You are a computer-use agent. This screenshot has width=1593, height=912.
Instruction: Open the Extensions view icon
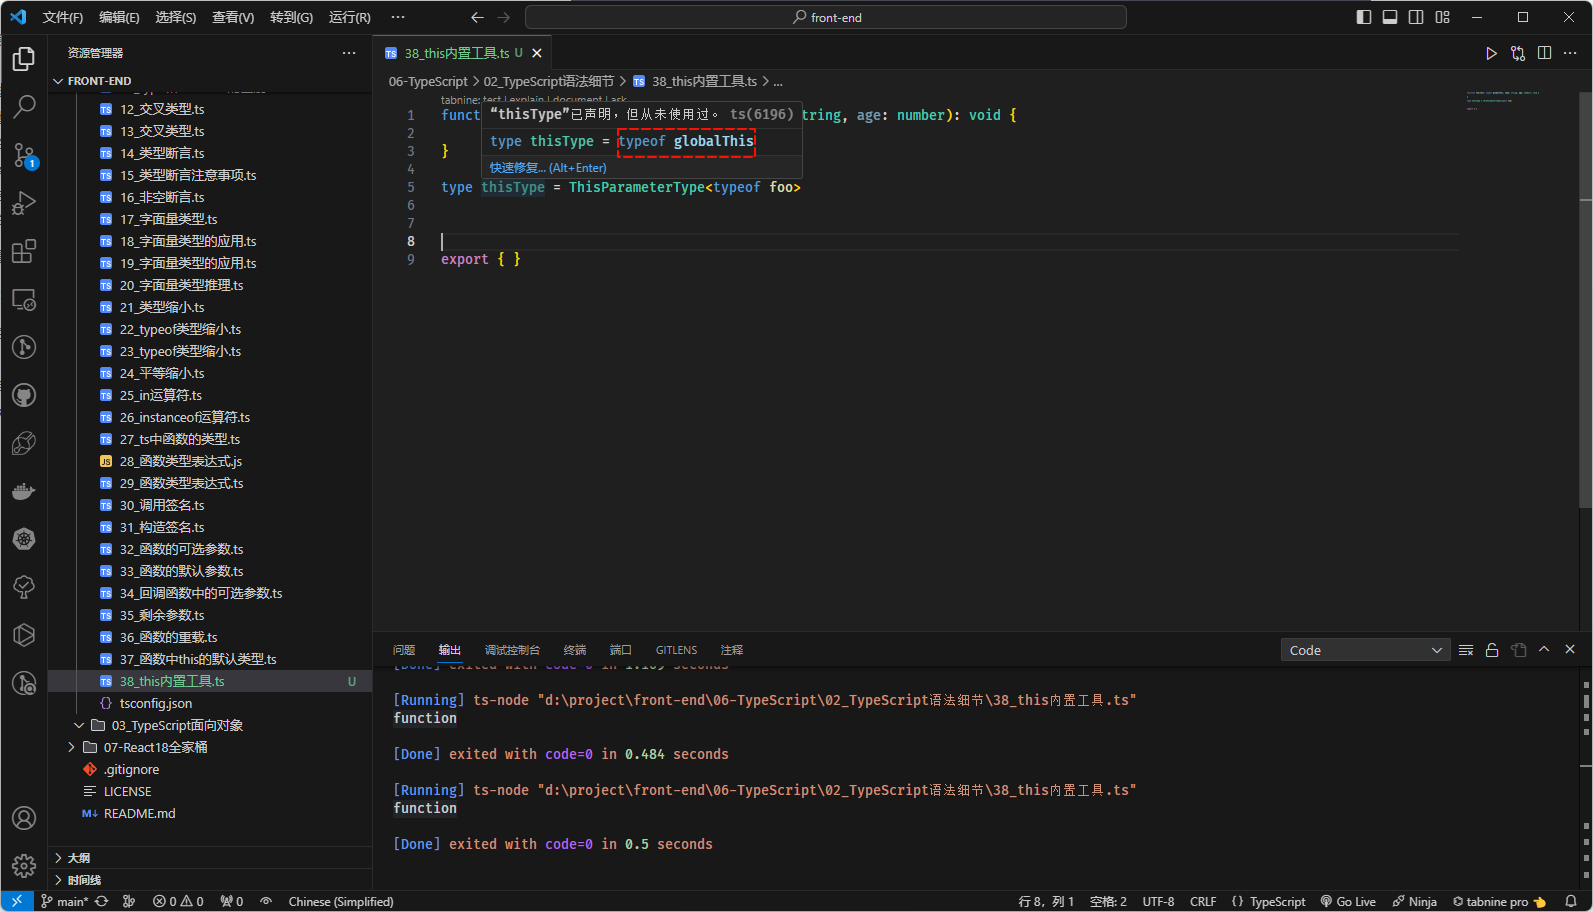tap(24, 251)
